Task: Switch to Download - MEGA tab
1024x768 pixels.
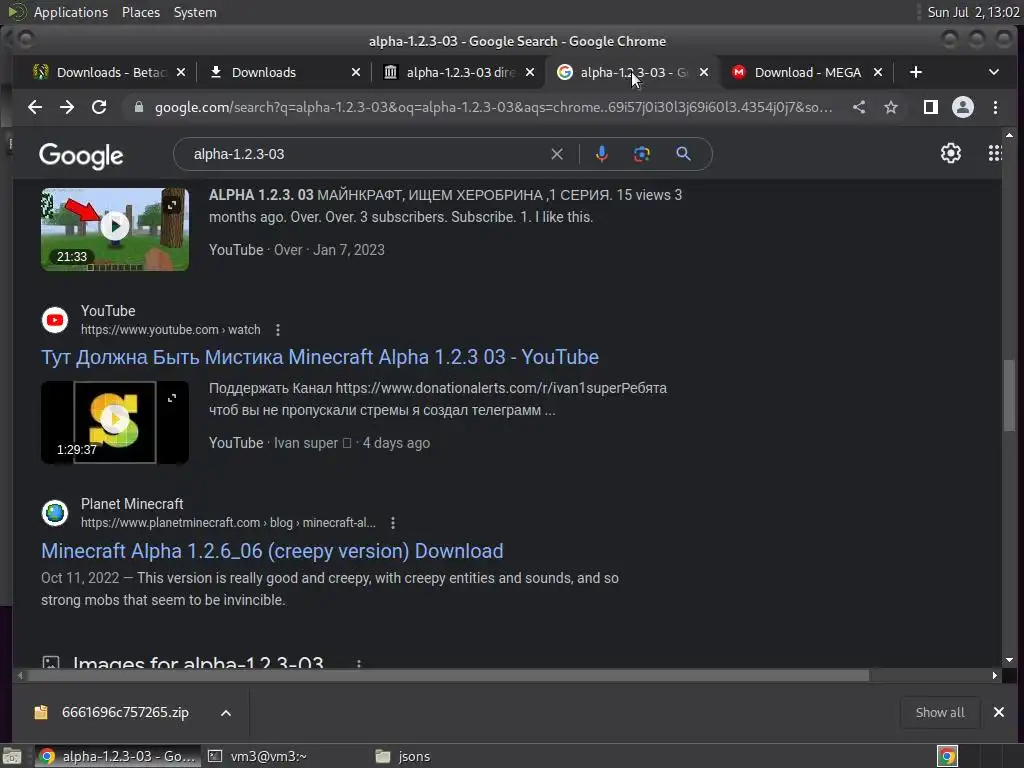Action: pos(807,72)
